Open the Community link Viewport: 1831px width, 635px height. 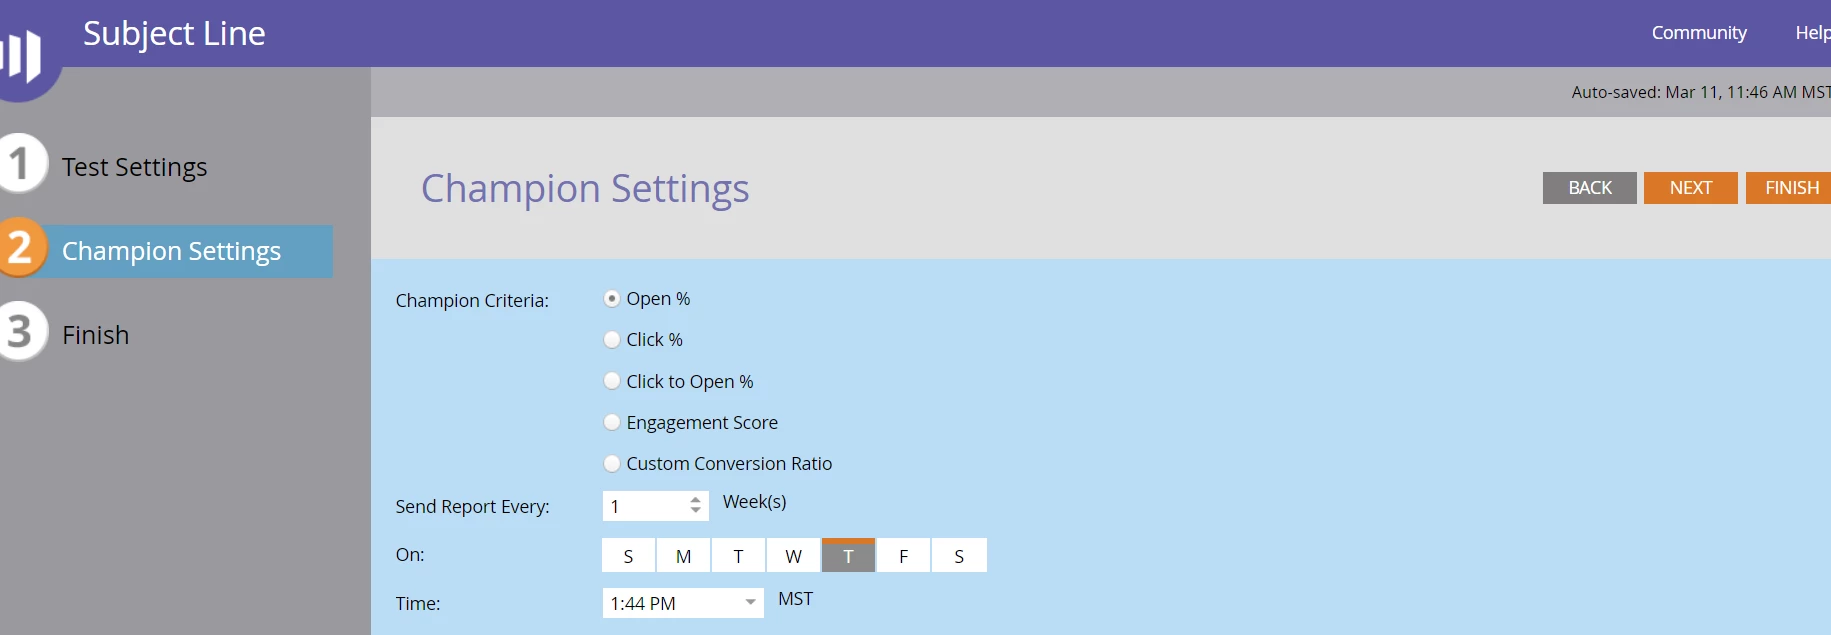pos(1699,33)
